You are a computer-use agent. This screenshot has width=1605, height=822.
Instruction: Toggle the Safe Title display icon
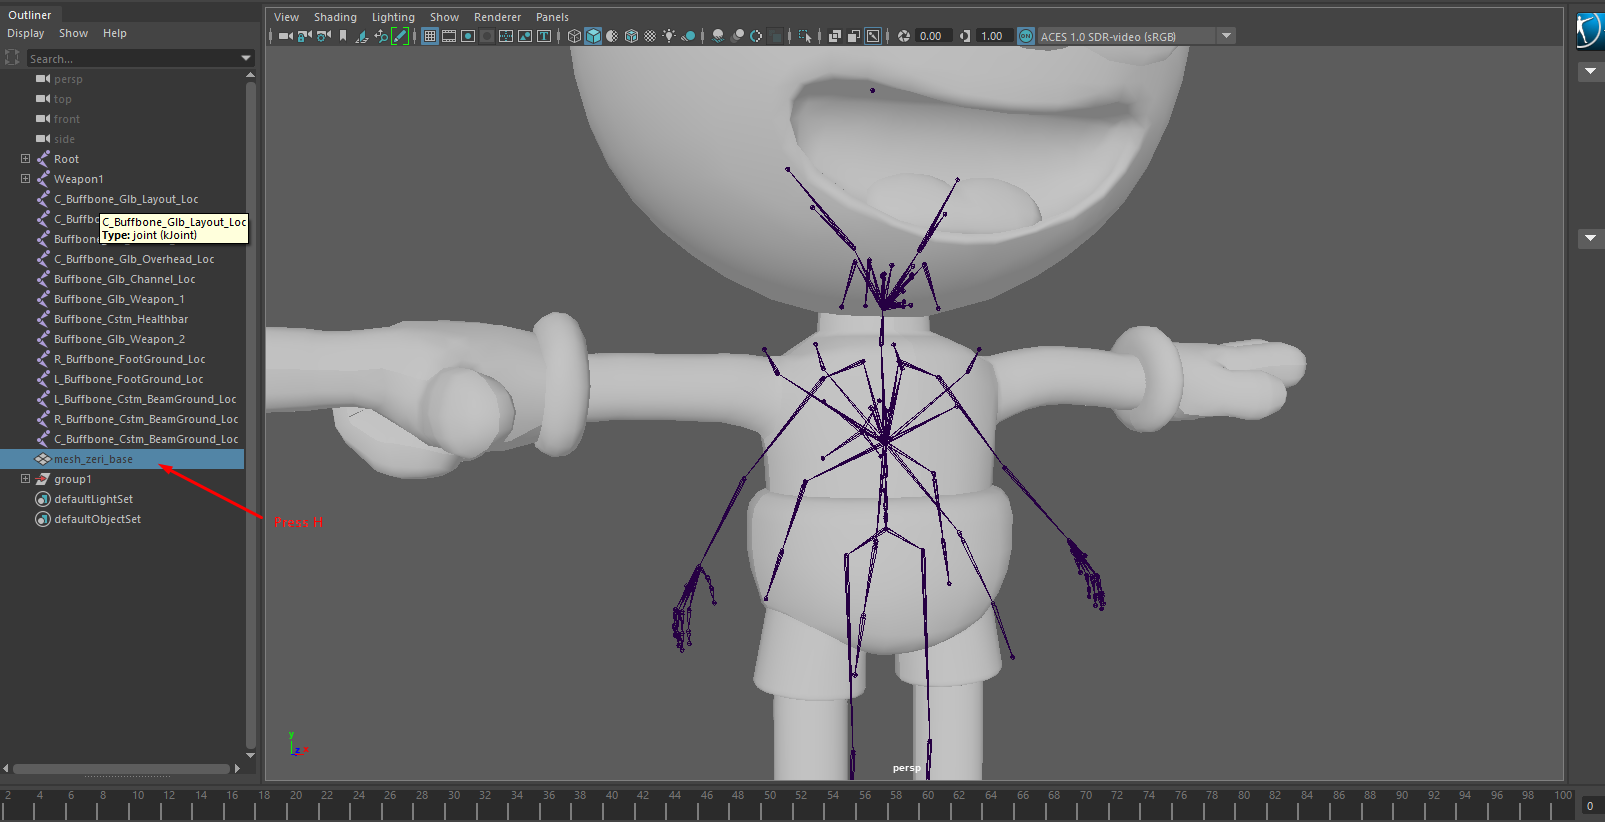click(x=544, y=36)
